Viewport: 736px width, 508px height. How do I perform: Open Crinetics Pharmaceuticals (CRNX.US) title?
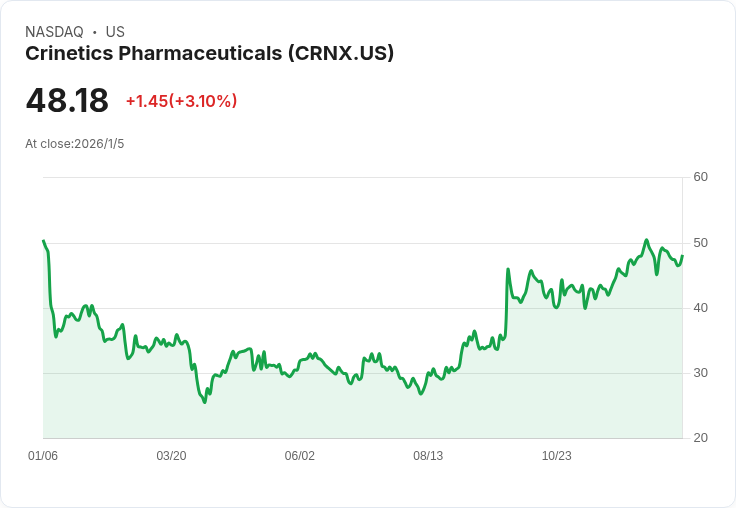click(x=209, y=53)
